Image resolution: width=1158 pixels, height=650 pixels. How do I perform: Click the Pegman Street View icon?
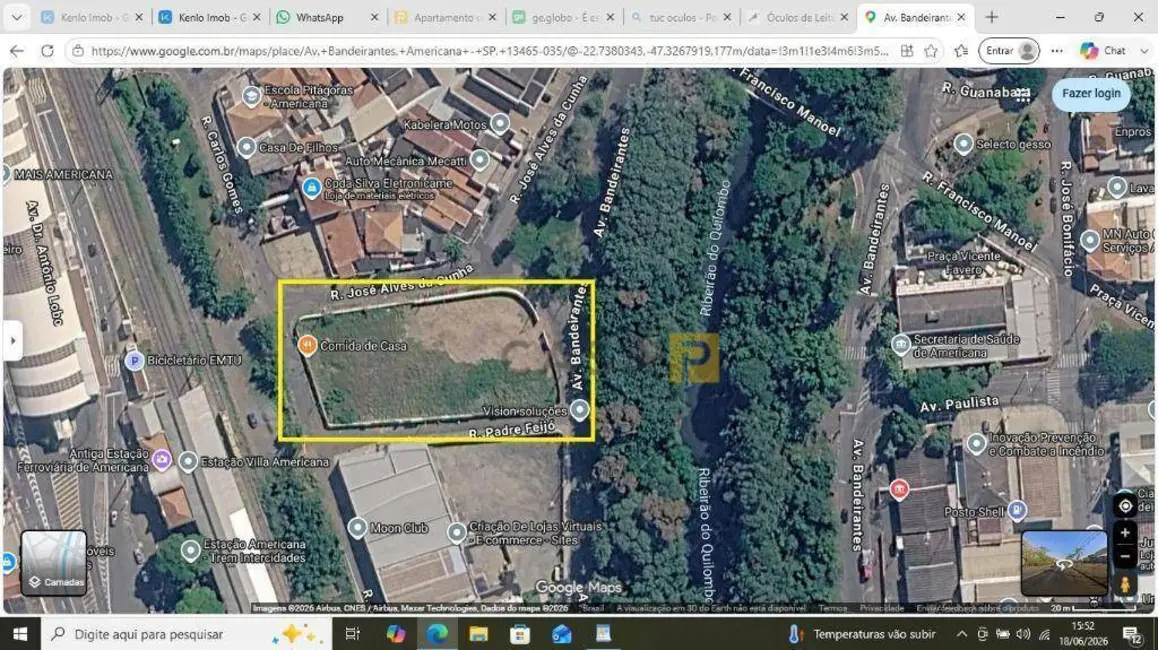coord(1125,584)
